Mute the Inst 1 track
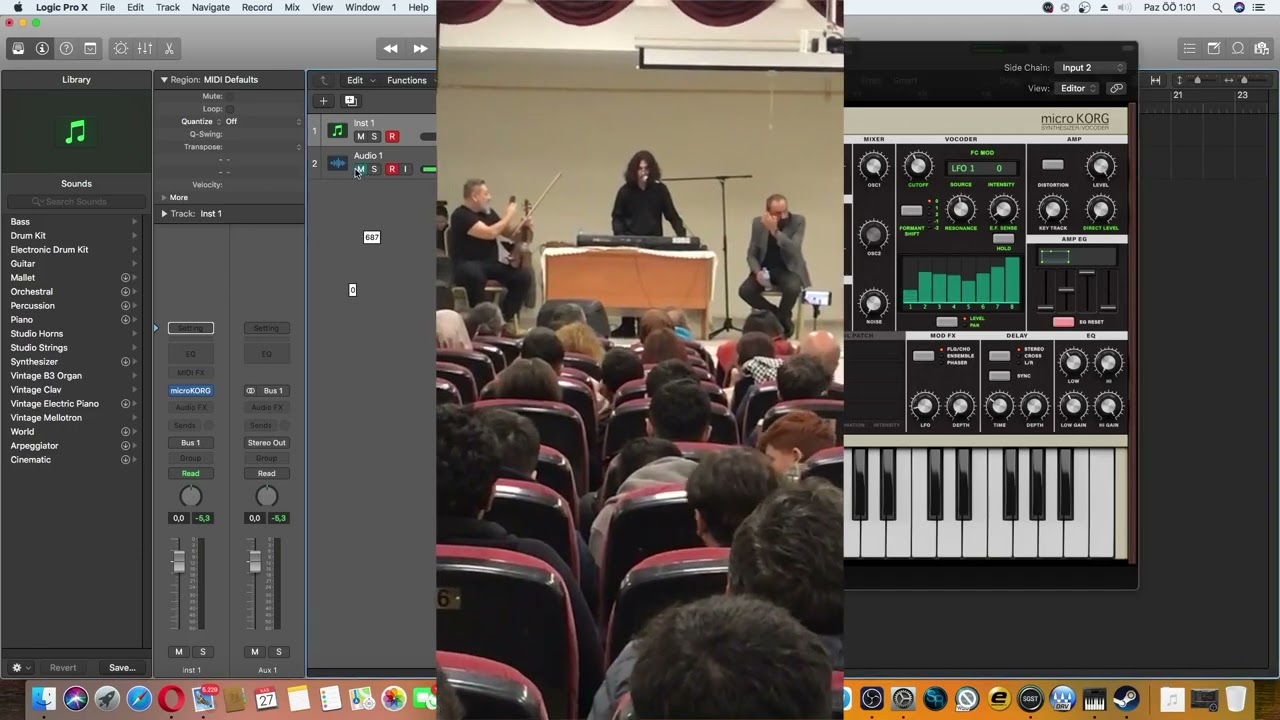This screenshot has height=720, width=1280. coord(360,137)
